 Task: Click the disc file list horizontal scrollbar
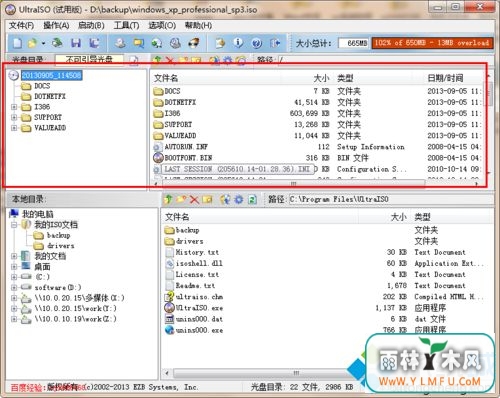[x=293, y=183]
